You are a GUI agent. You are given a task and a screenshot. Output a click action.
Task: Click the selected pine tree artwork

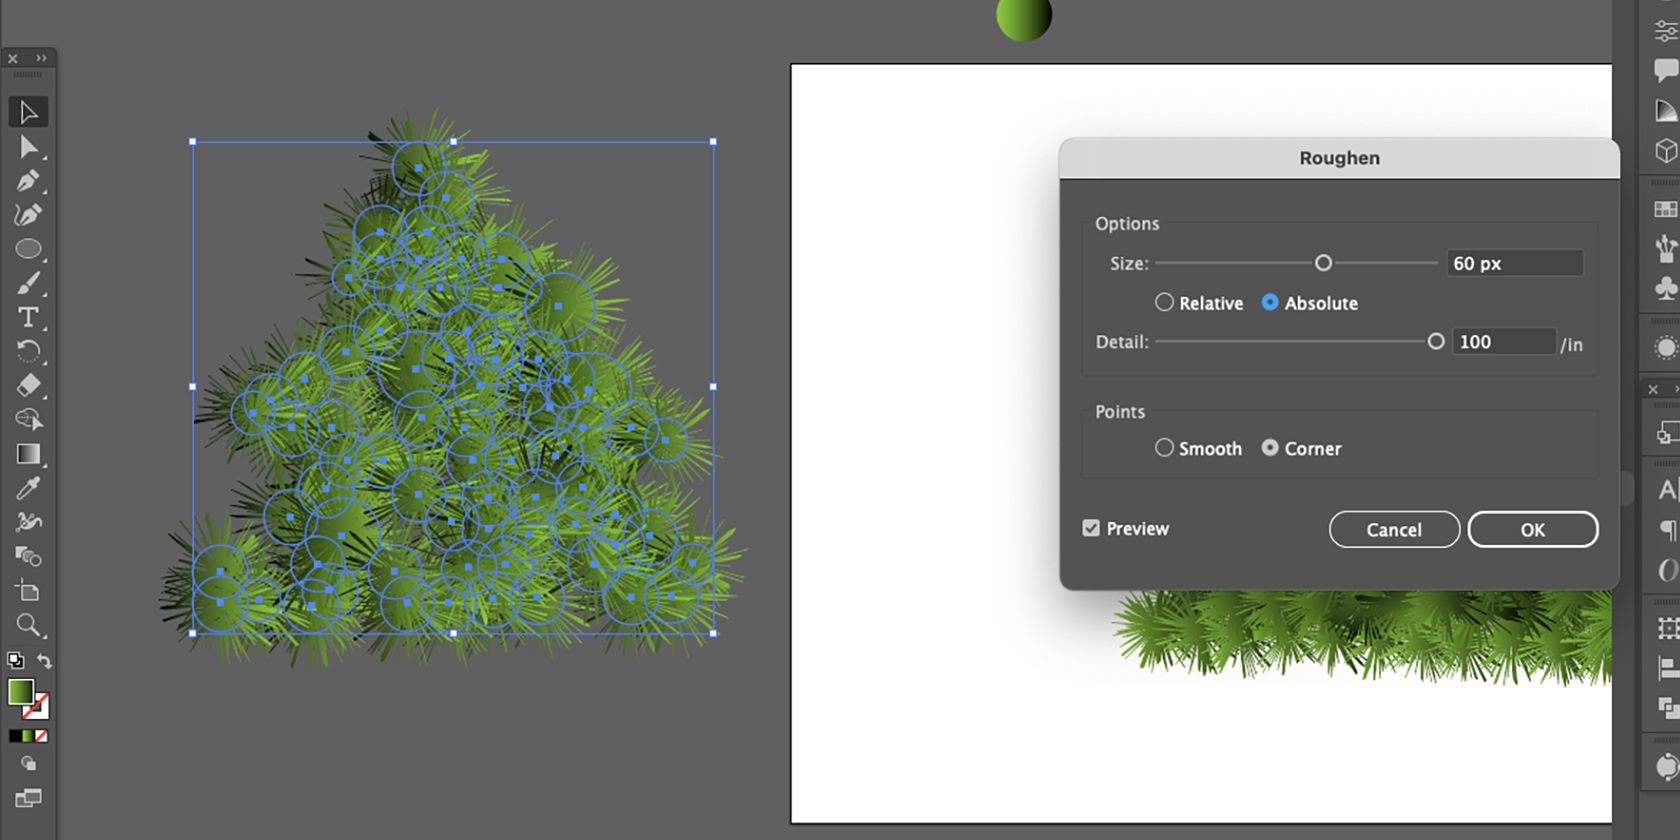coord(453,388)
